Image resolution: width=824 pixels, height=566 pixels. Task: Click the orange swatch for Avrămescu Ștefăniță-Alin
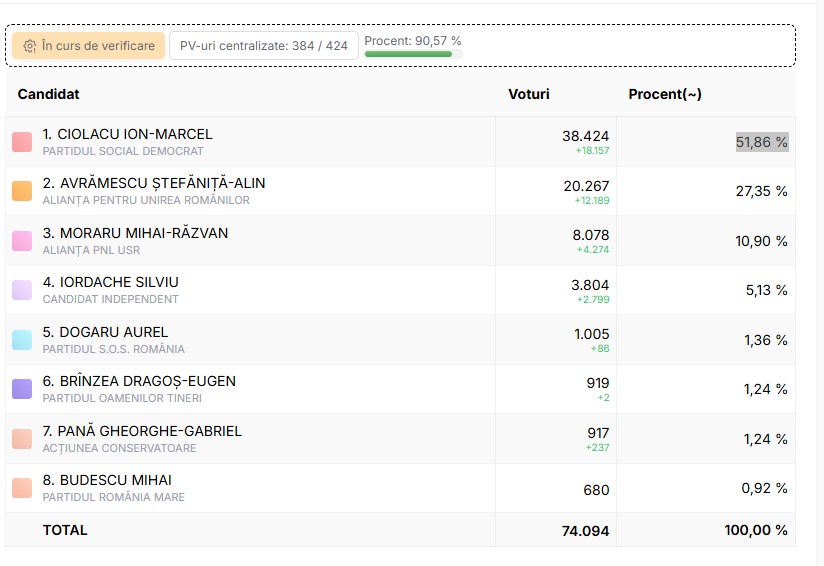click(22, 191)
